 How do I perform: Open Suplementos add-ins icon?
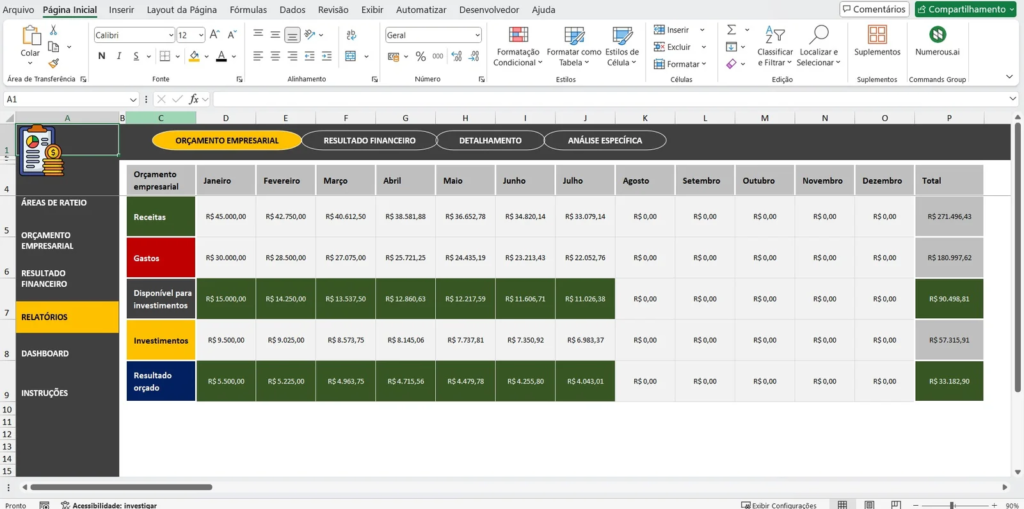pos(877,35)
